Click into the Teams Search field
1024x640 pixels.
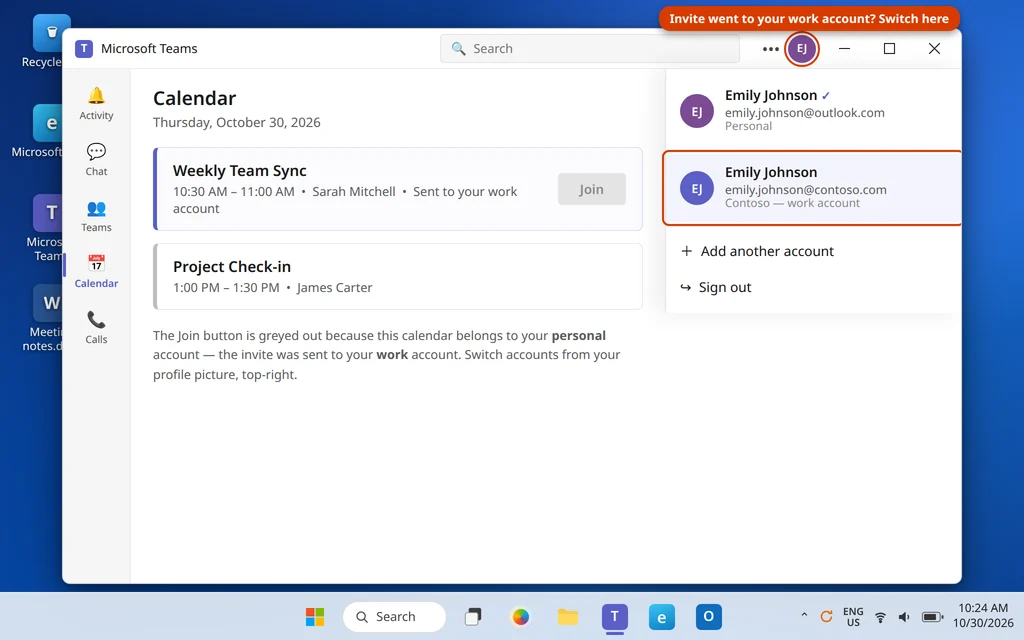tap(590, 48)
